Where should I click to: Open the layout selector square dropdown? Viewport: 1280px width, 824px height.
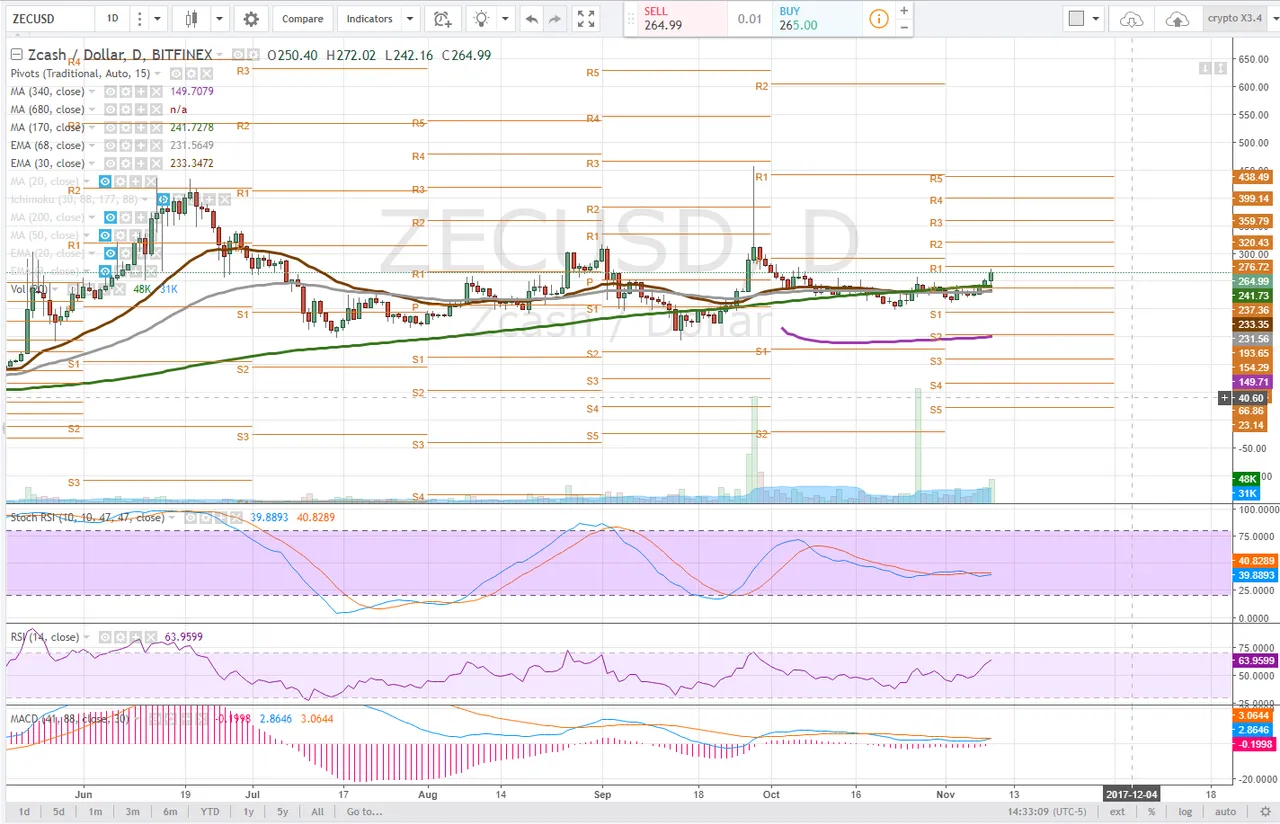tap(1083, 19)
